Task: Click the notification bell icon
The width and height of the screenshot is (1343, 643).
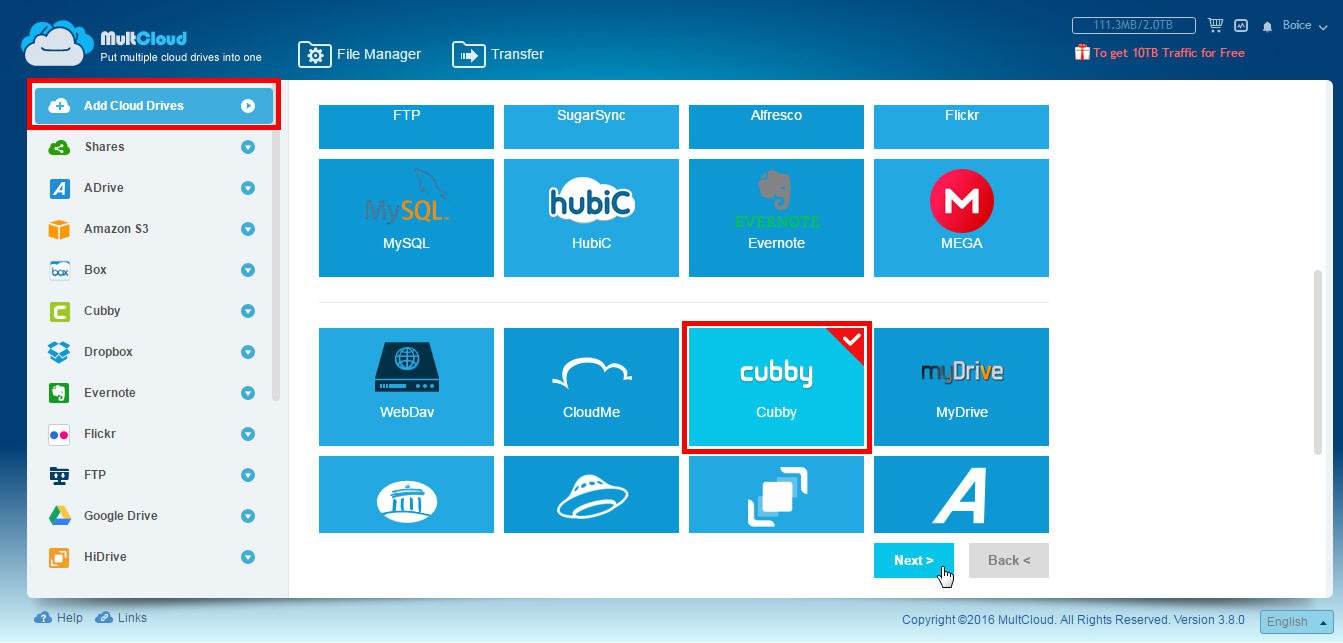Action: (x=1268, y=26)
